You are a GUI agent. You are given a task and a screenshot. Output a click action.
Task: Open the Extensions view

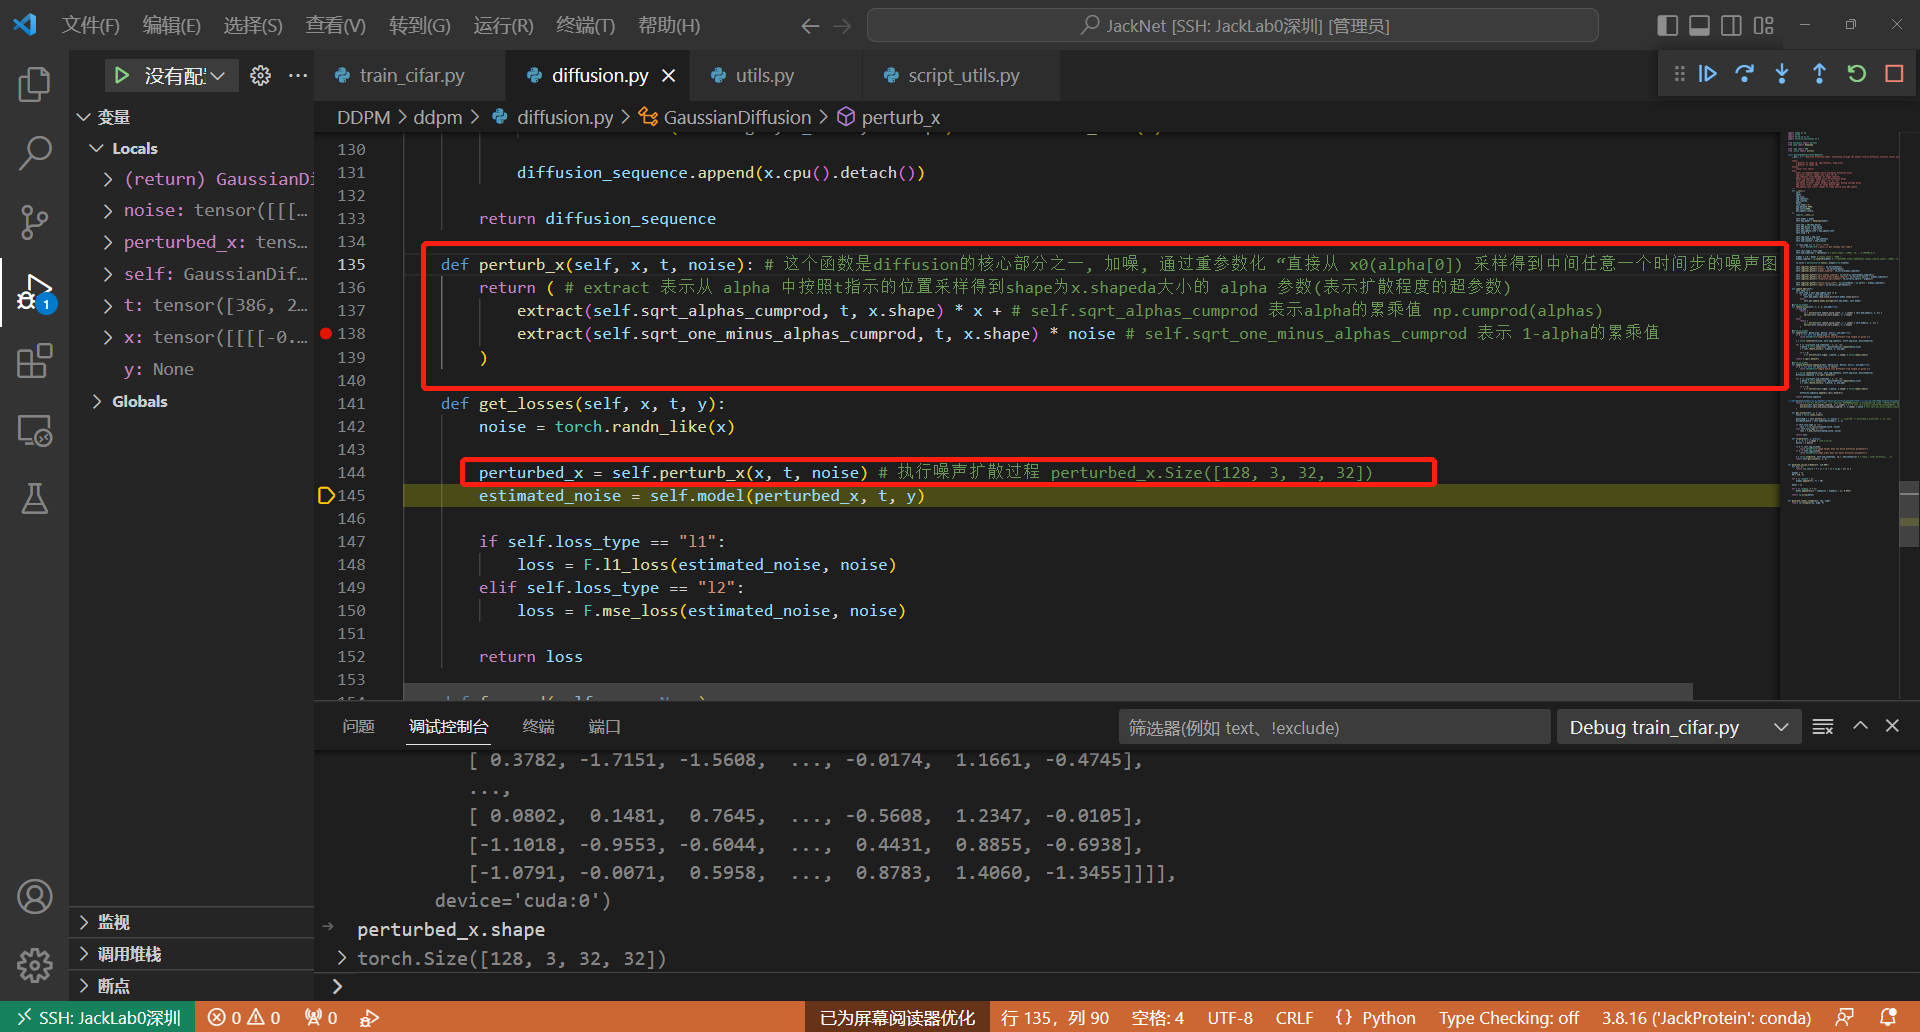(34, 361)
